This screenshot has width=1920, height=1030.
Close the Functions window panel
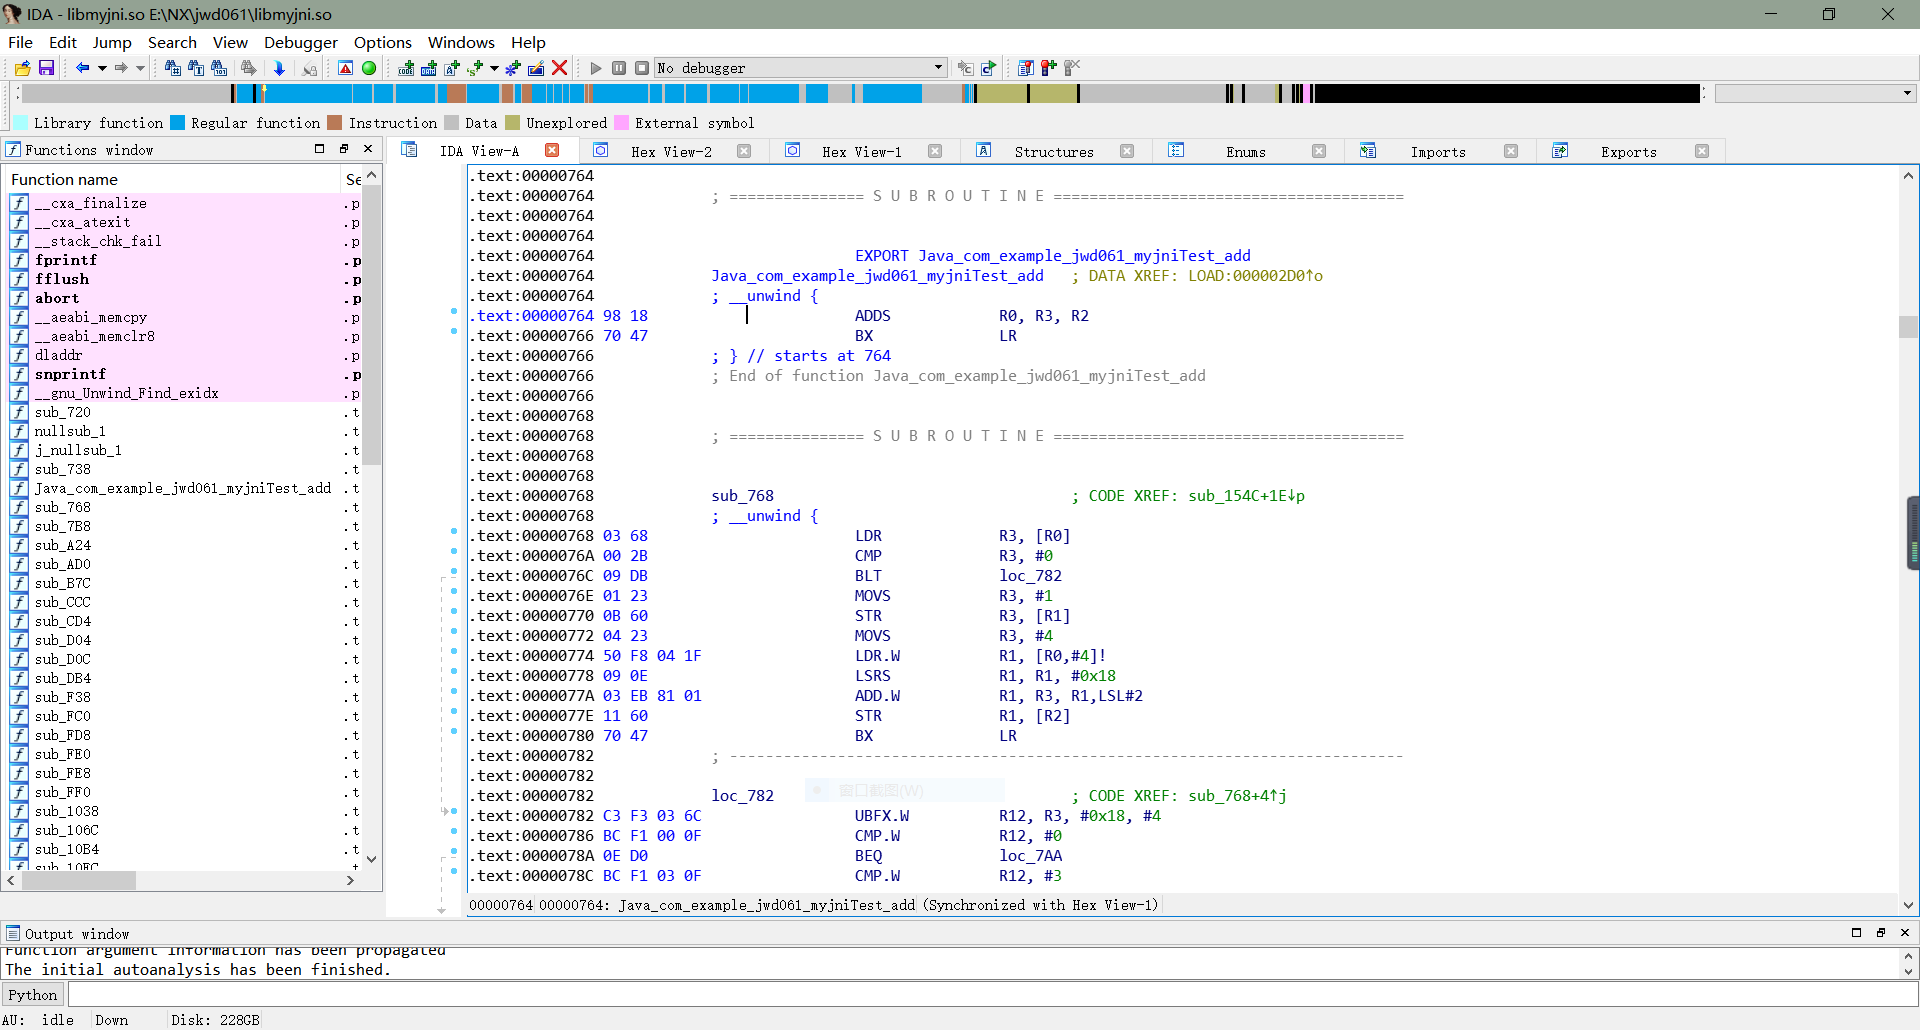point(368,149)
